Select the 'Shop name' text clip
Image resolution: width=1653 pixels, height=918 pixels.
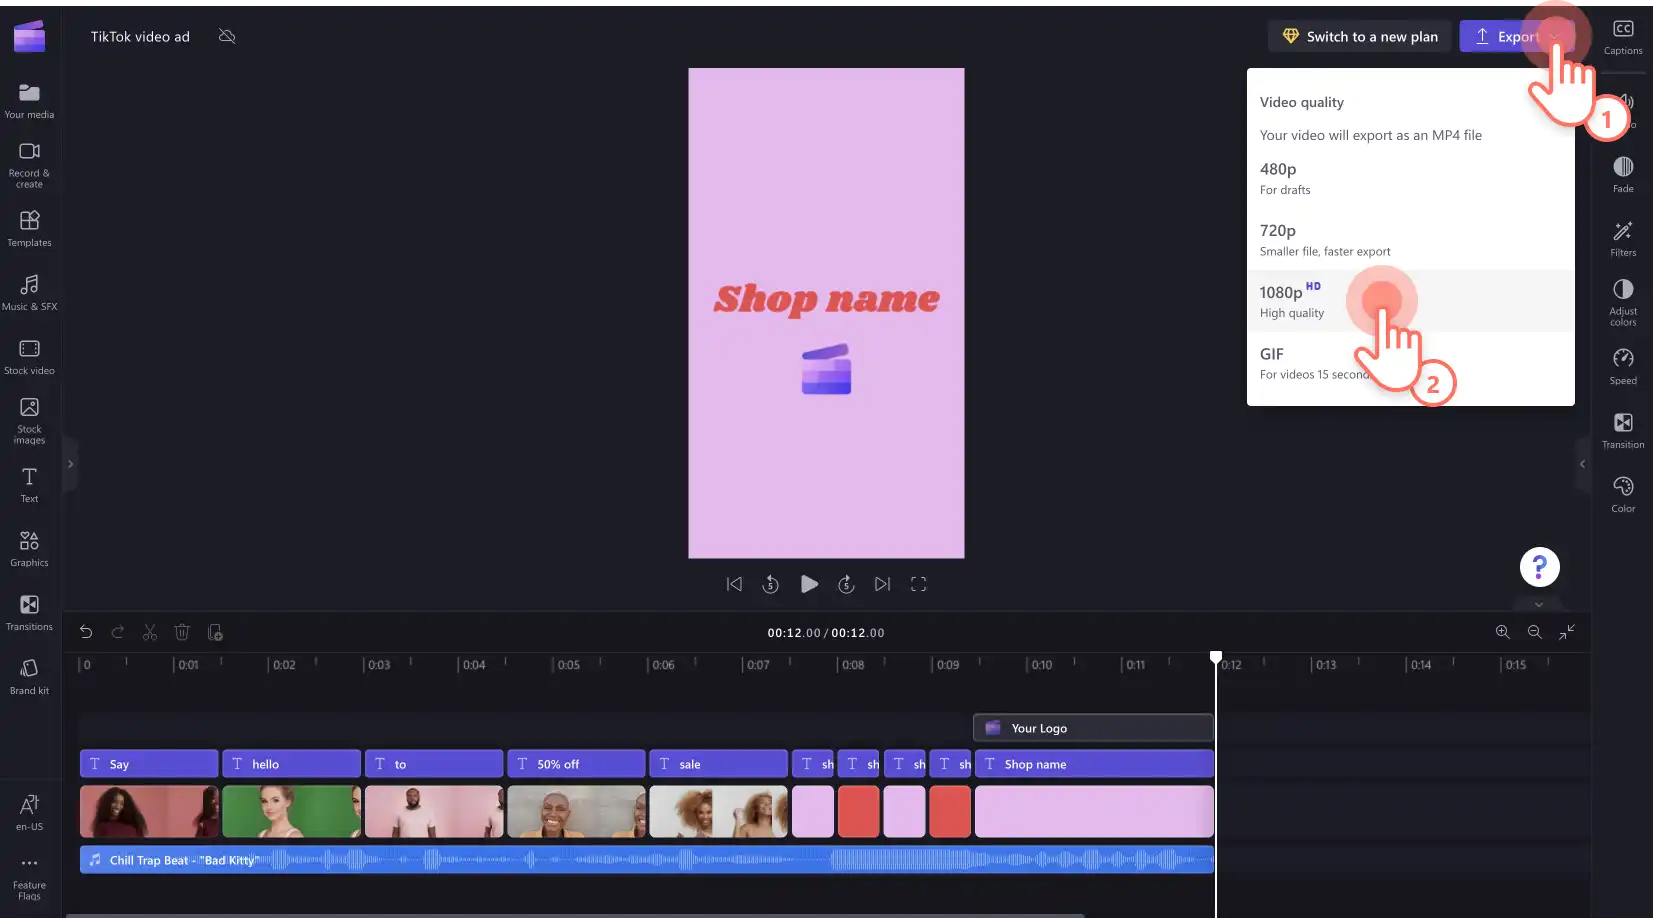(1094, 764)
